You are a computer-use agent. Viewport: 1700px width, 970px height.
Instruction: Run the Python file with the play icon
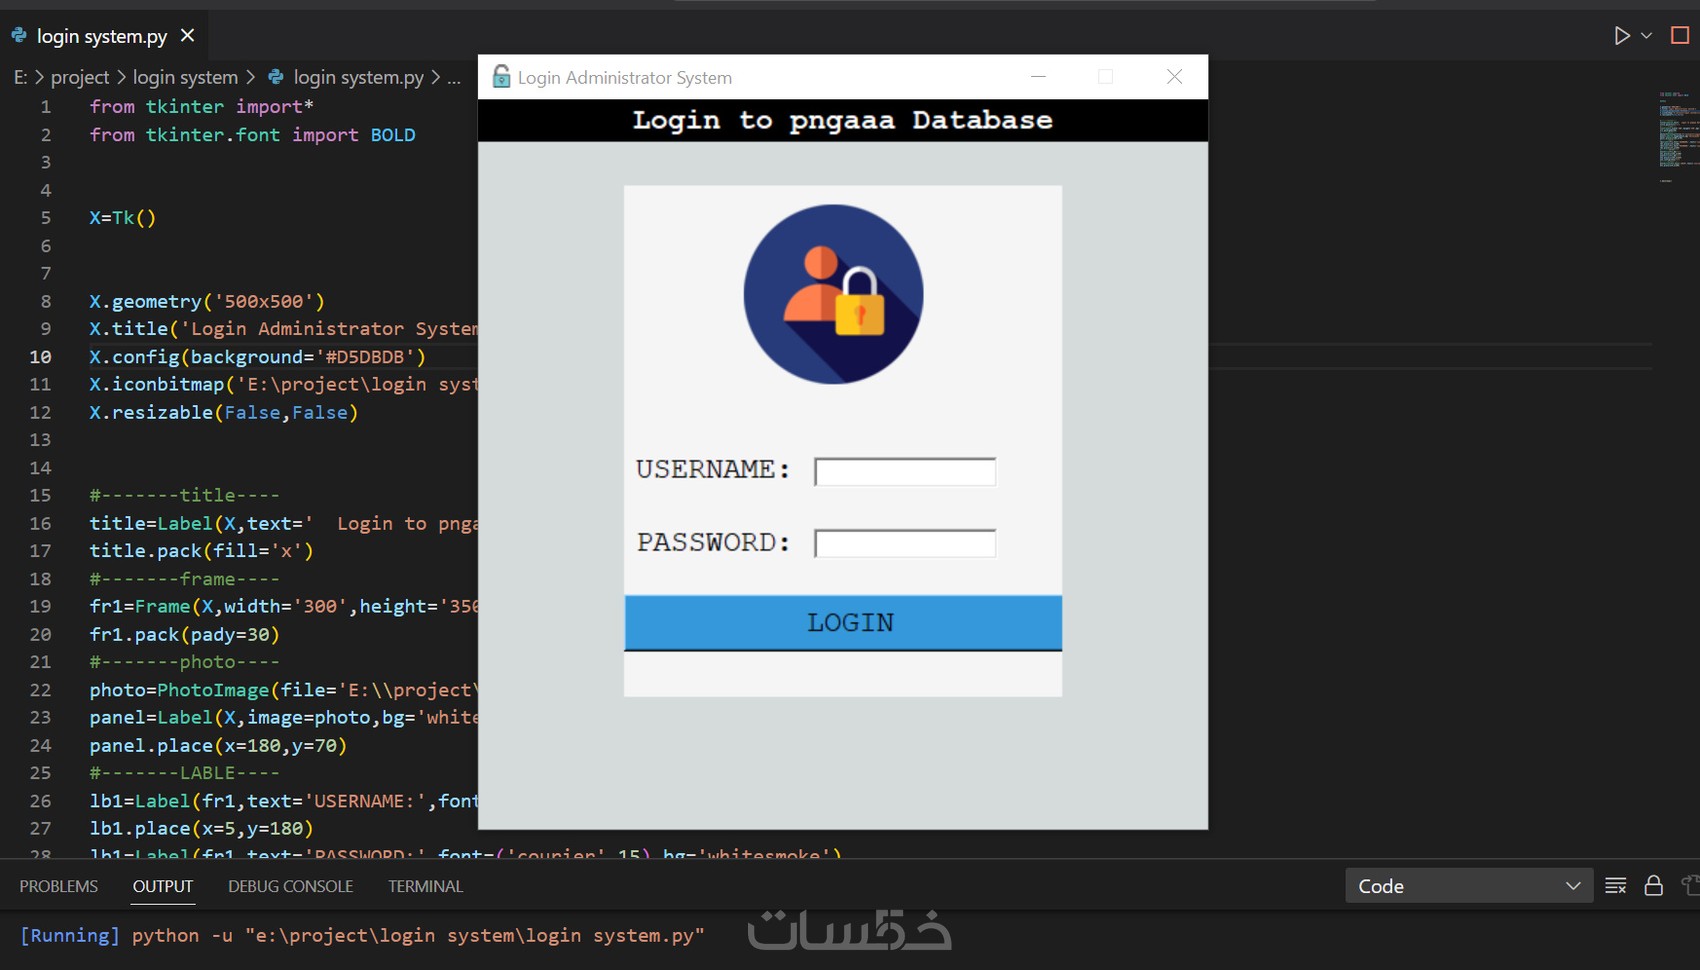(1621, 36)
